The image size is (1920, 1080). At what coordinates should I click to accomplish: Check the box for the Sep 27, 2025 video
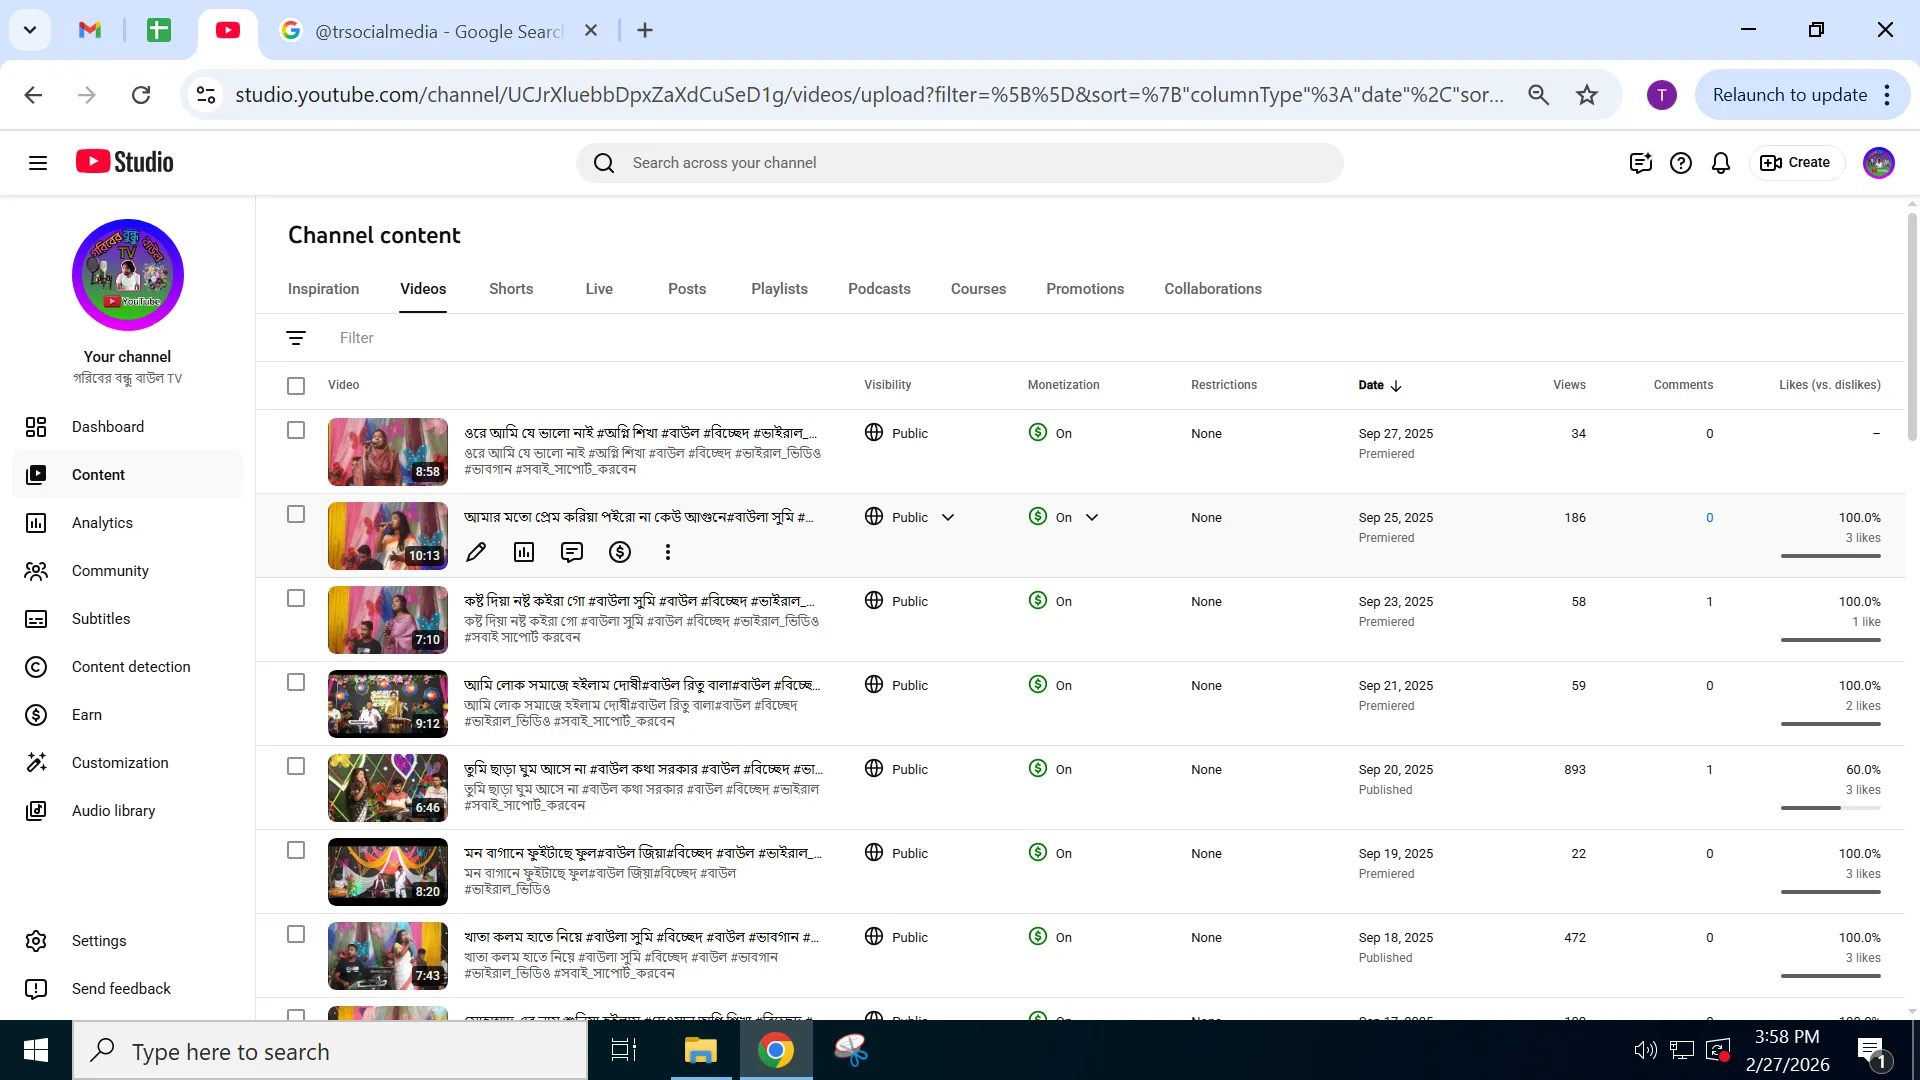click(296, 430)
